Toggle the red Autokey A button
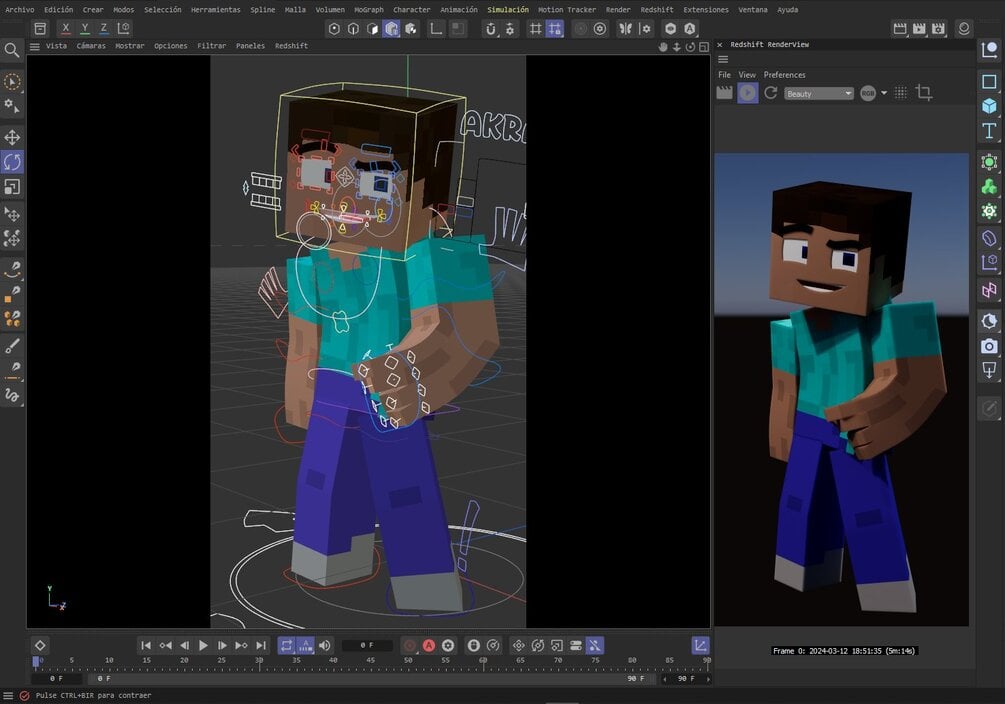 (429, 646)
